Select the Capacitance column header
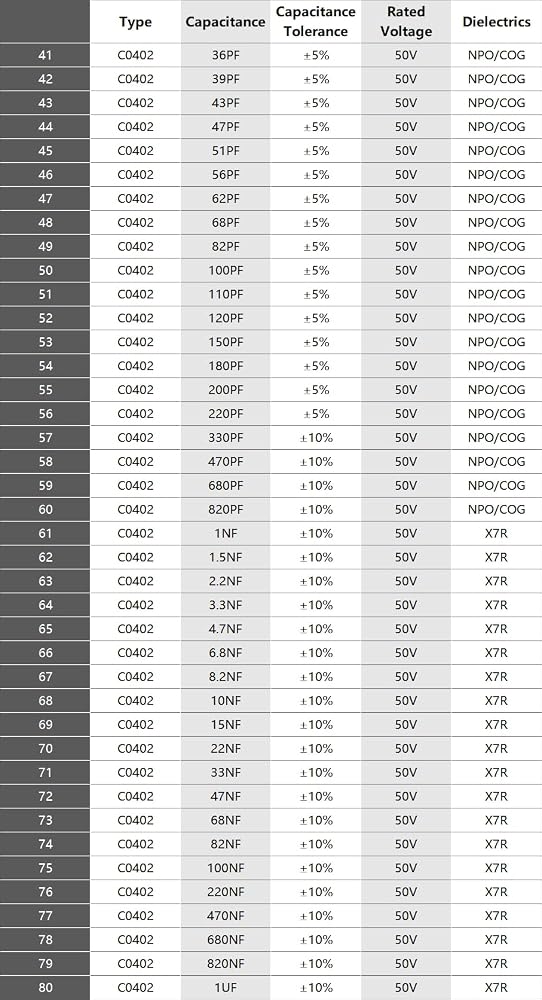The image size is (542, 1000). pyautogui.click(x=225, y=22)
